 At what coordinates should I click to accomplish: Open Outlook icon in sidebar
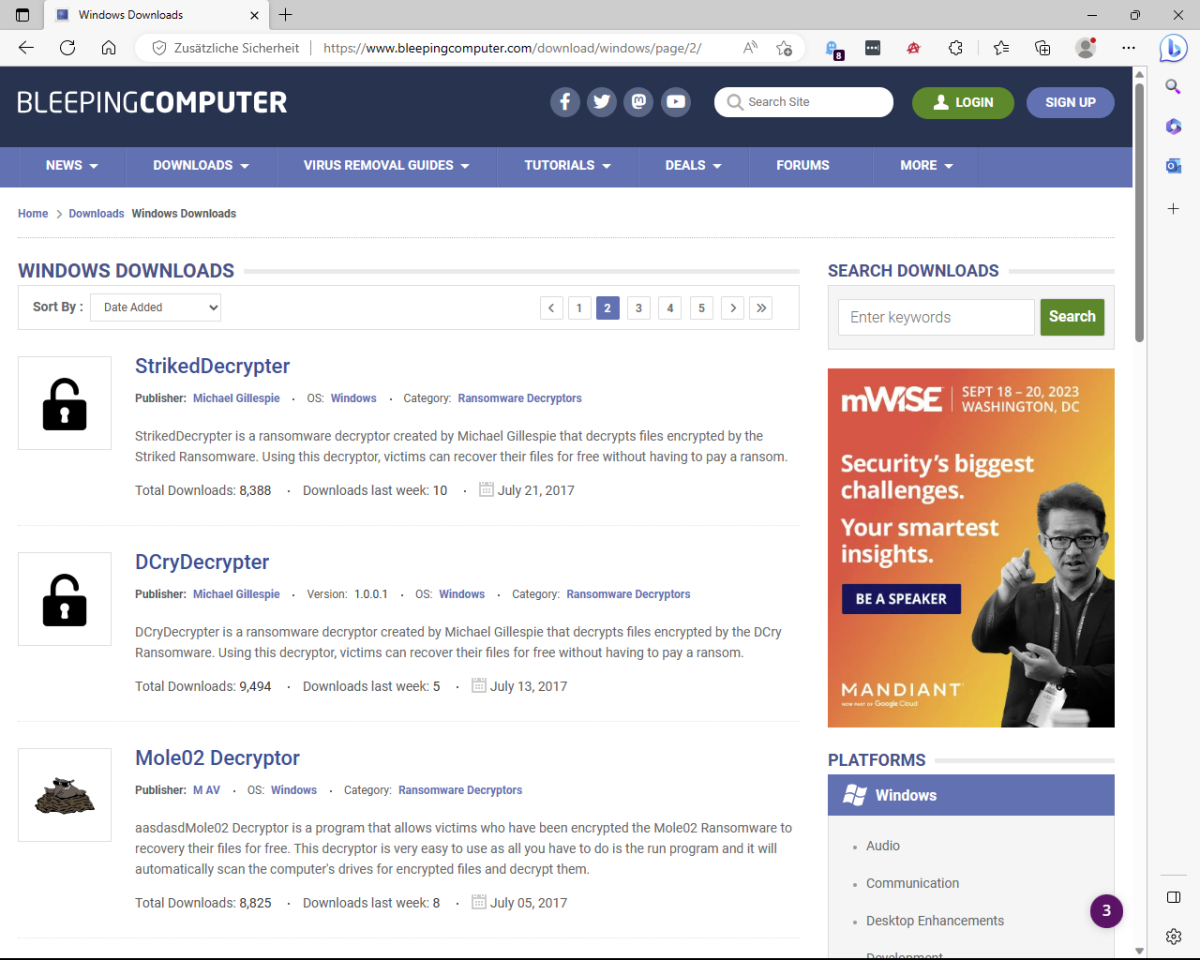point(1174,166)
